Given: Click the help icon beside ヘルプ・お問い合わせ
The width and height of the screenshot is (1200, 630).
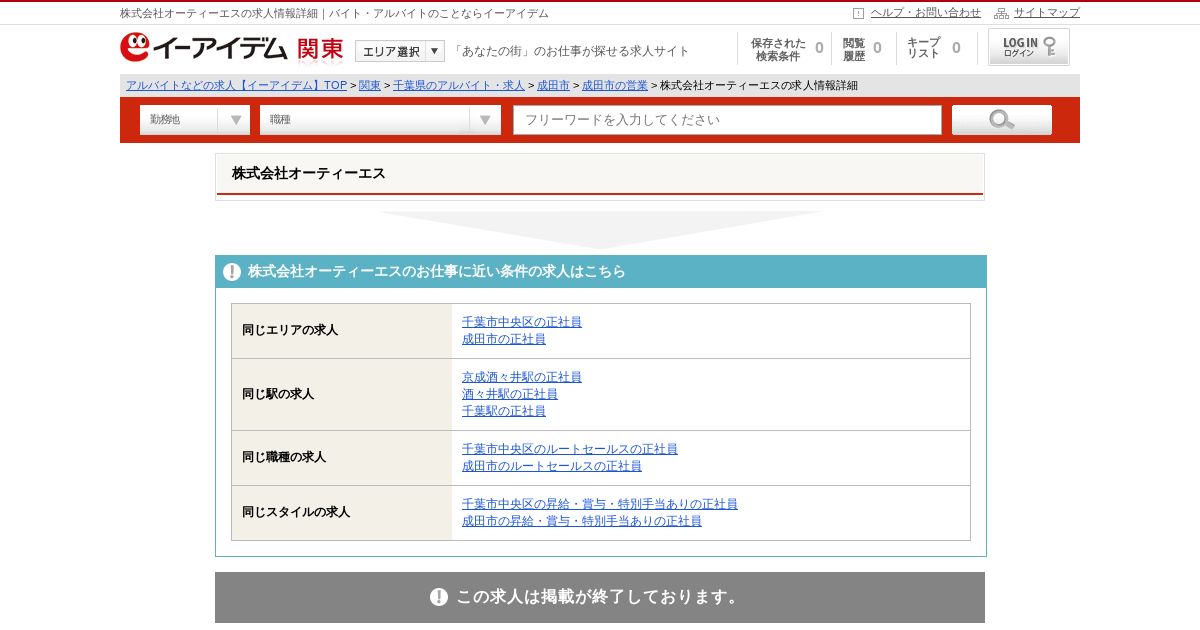Looking at the screenshot, I should [x=858, y=13].
